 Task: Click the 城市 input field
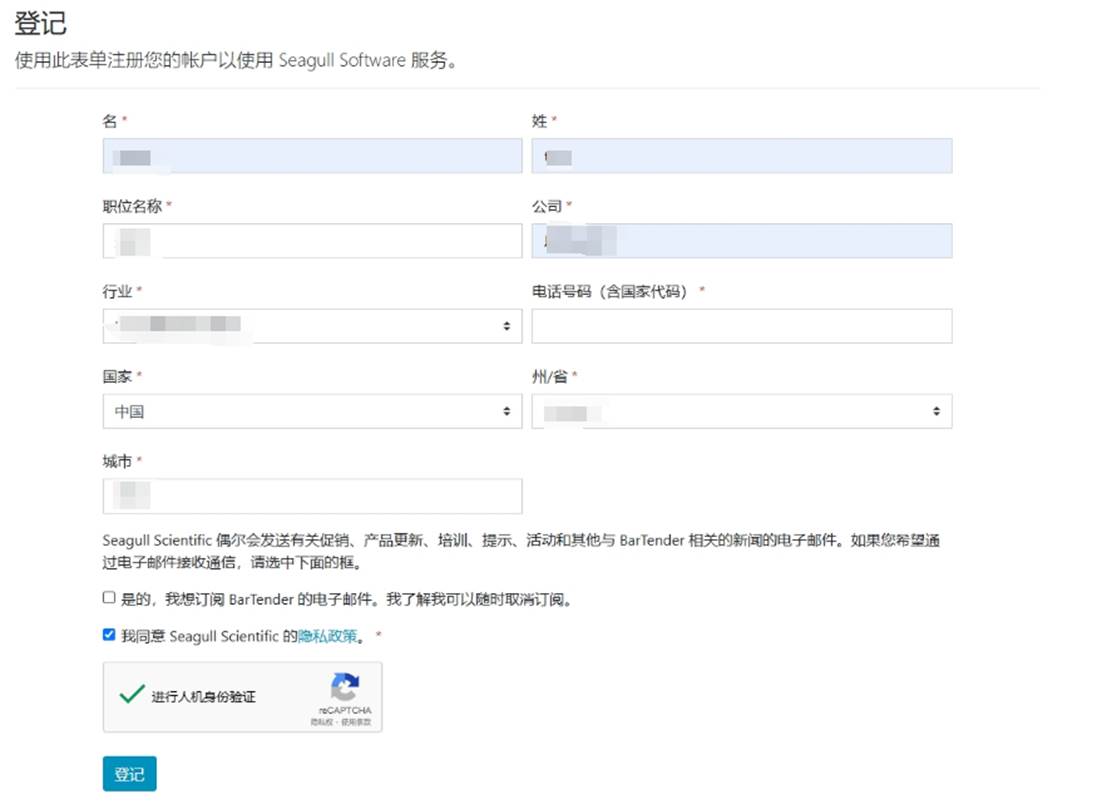point(312,496)
